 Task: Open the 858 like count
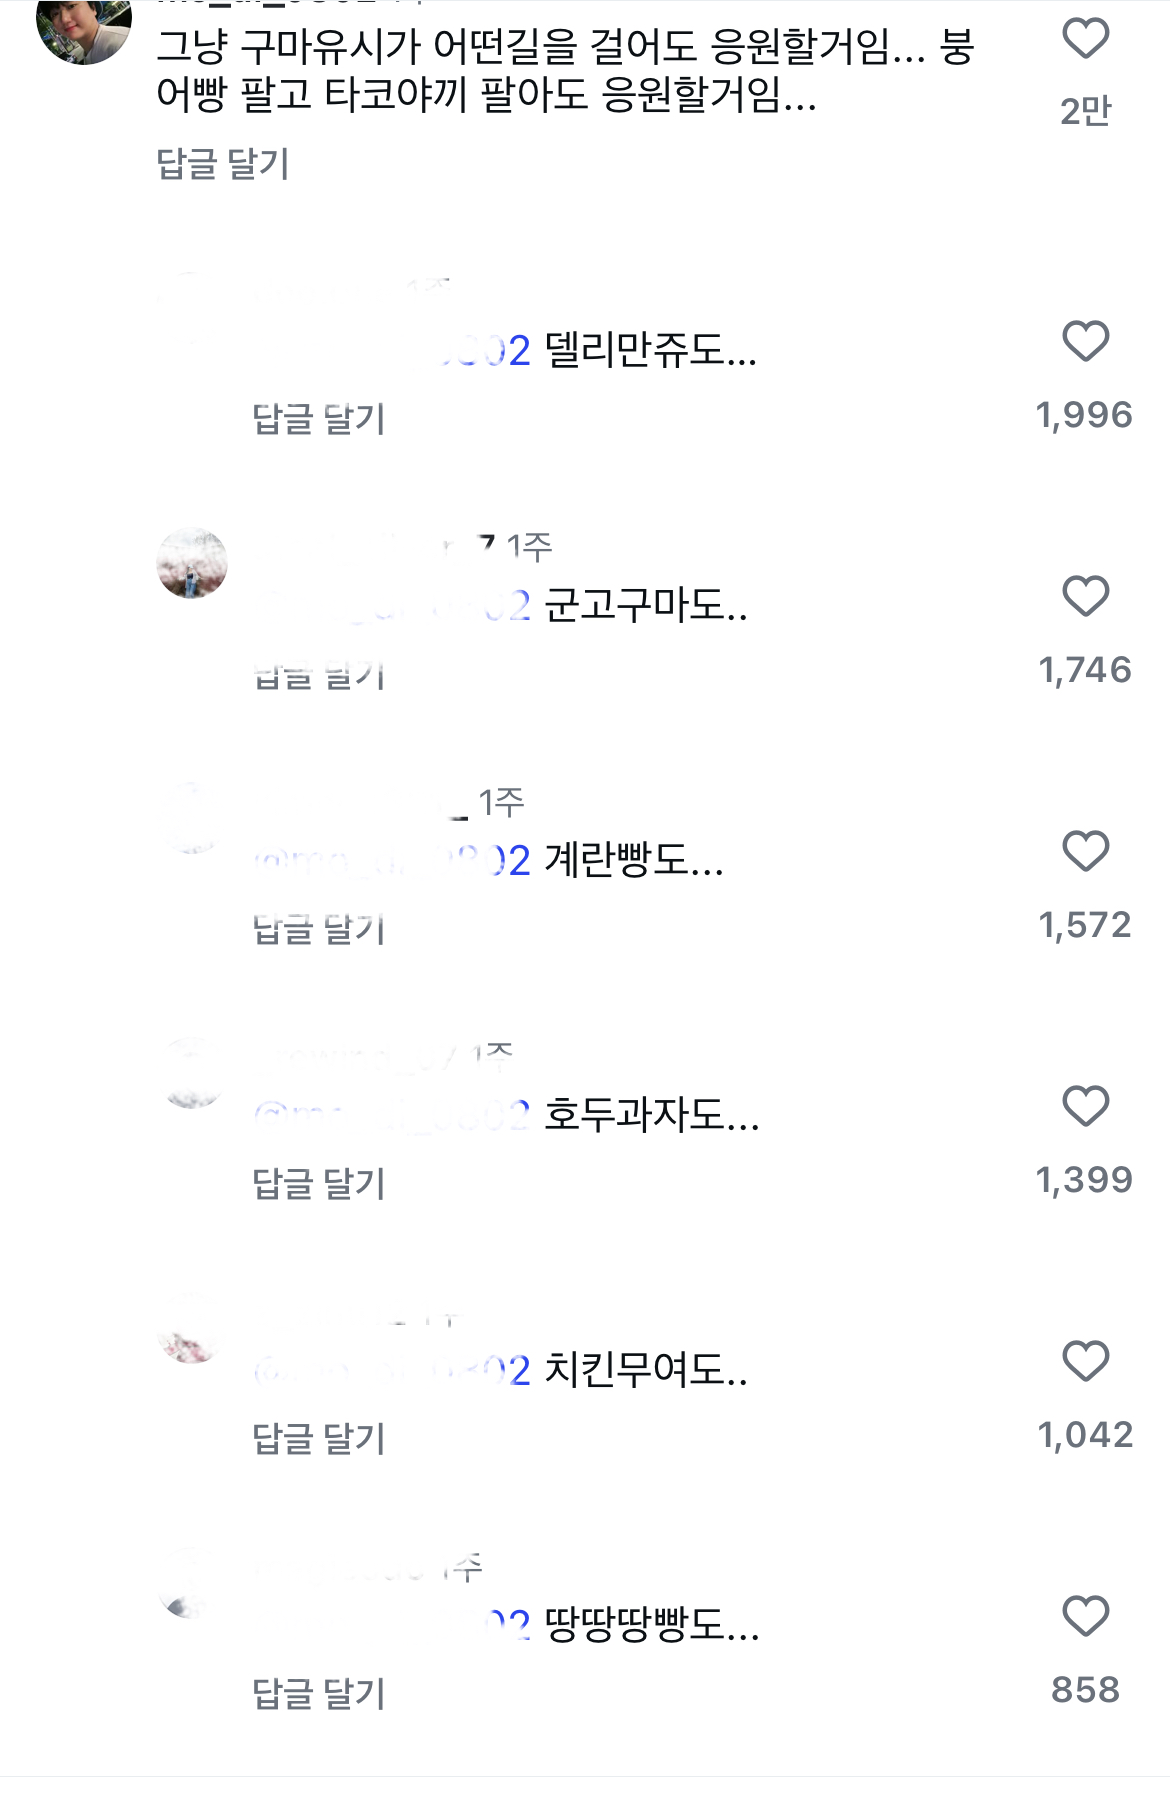pyautogui.click(x=1085, y=1690)
